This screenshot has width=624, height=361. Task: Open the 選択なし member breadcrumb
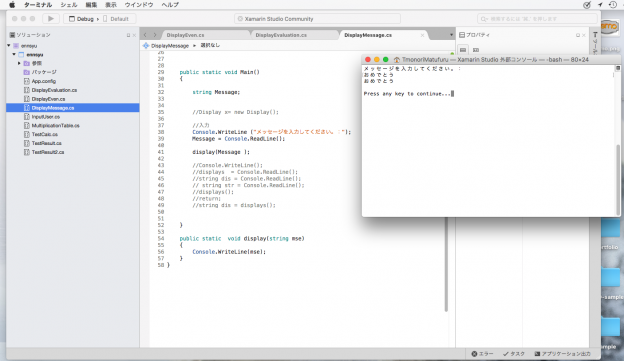click(x=210, y=45)
